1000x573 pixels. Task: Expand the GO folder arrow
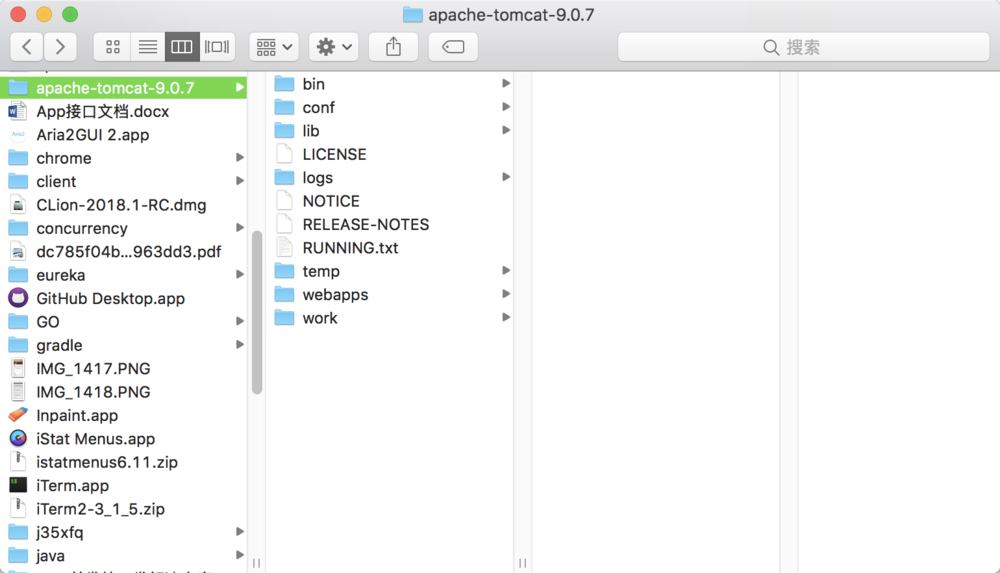point(240,322)
